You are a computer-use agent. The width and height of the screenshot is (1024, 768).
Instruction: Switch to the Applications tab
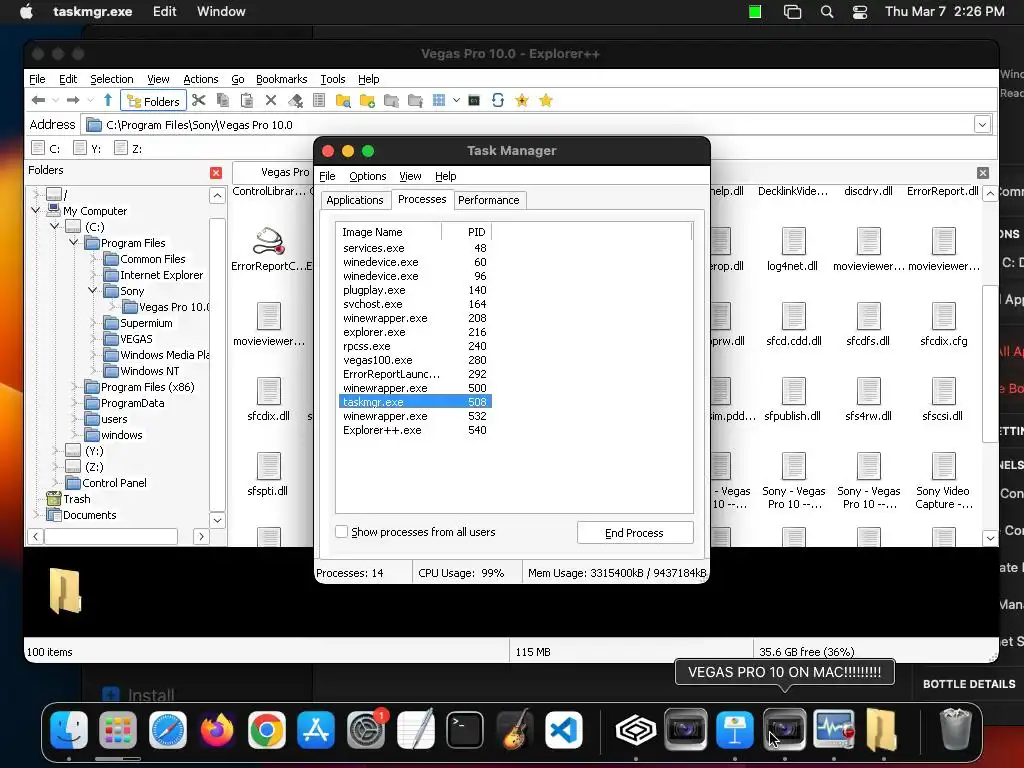(355, 200)
